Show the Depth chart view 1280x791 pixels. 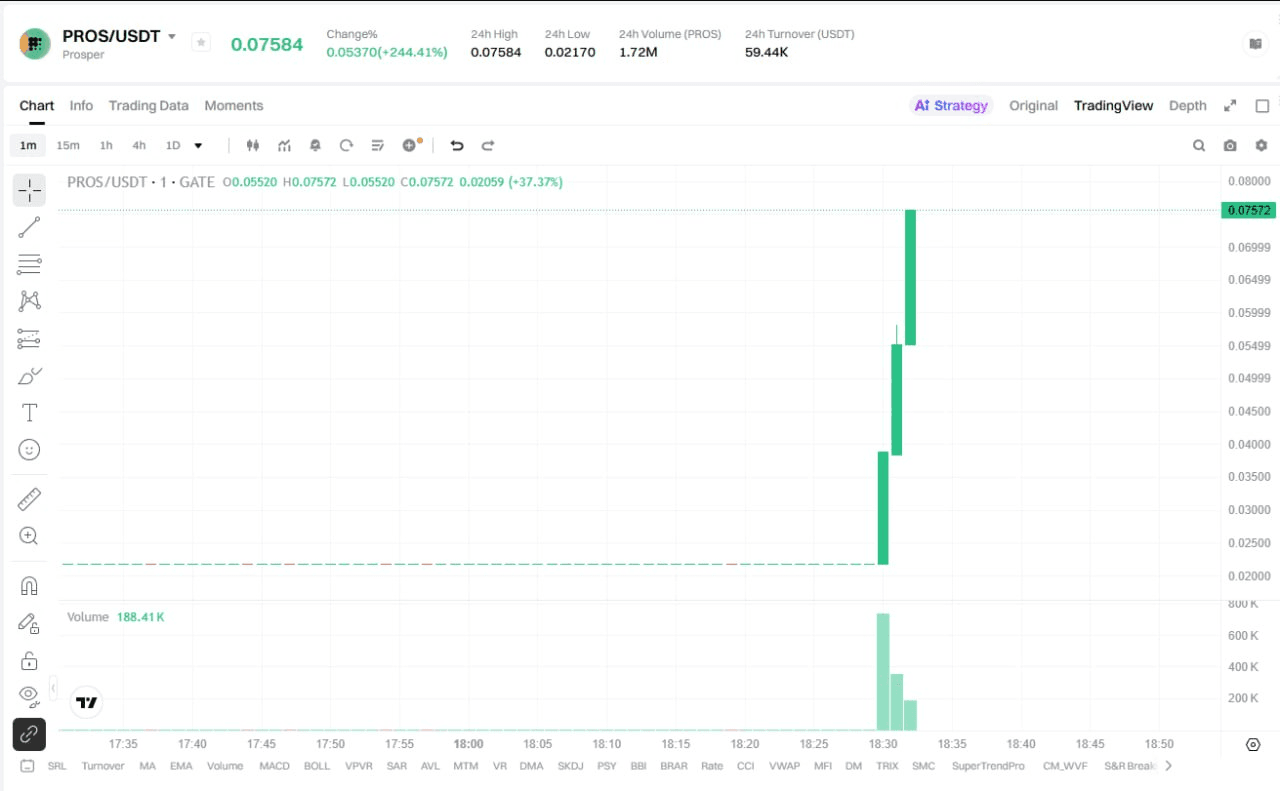(x=1188, y=106)
